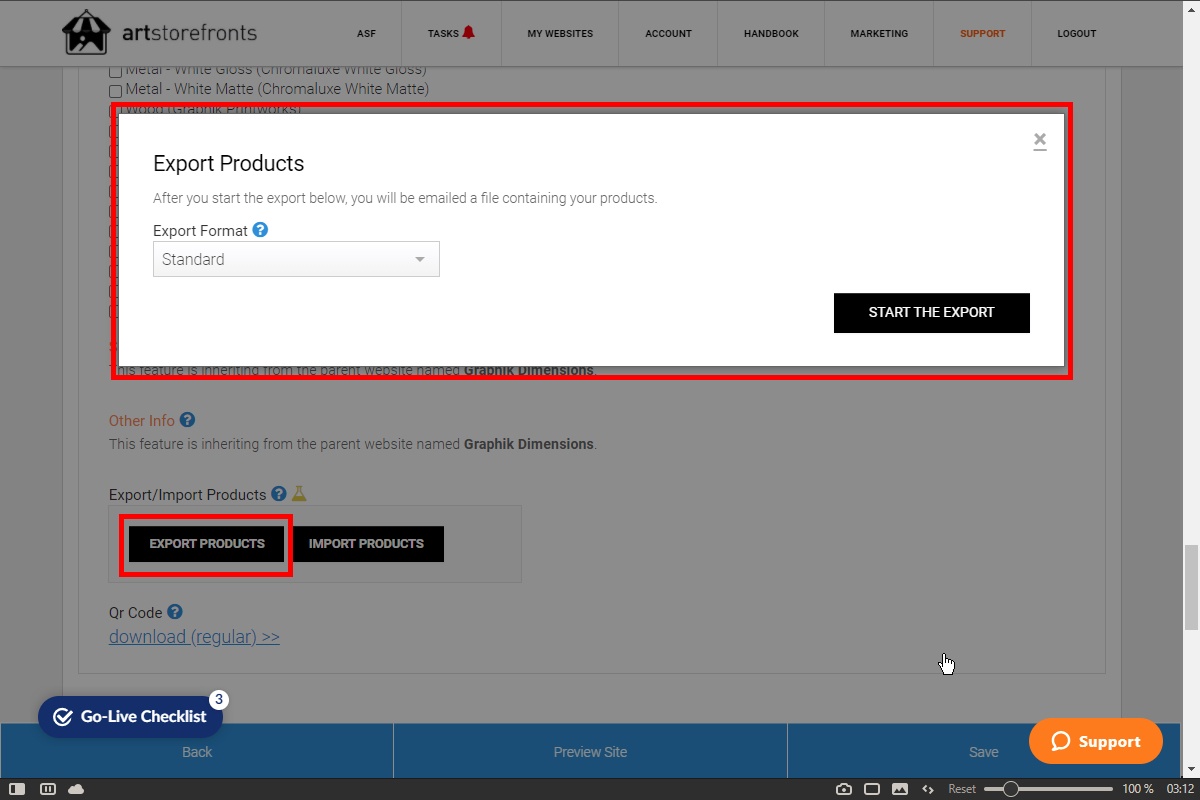The height and width of the screenshot is (800, 1200).
Task: Click the help icon beside Export/Import Products
Action: (x=279, y=494)
